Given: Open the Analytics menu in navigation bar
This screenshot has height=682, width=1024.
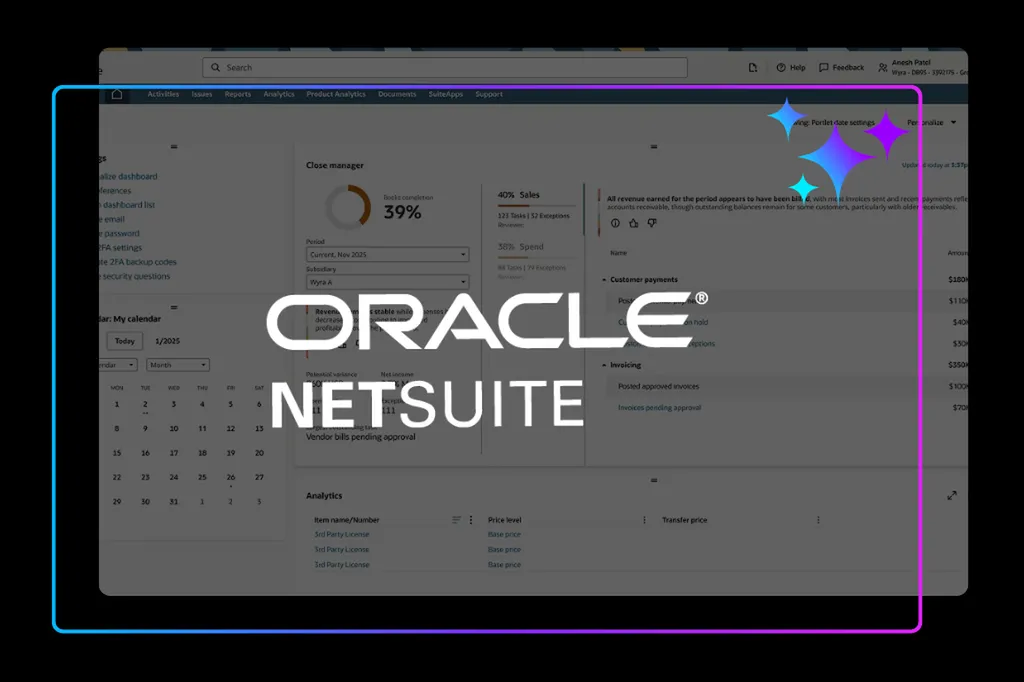Looking at the screenshot, I should point(279,94).
